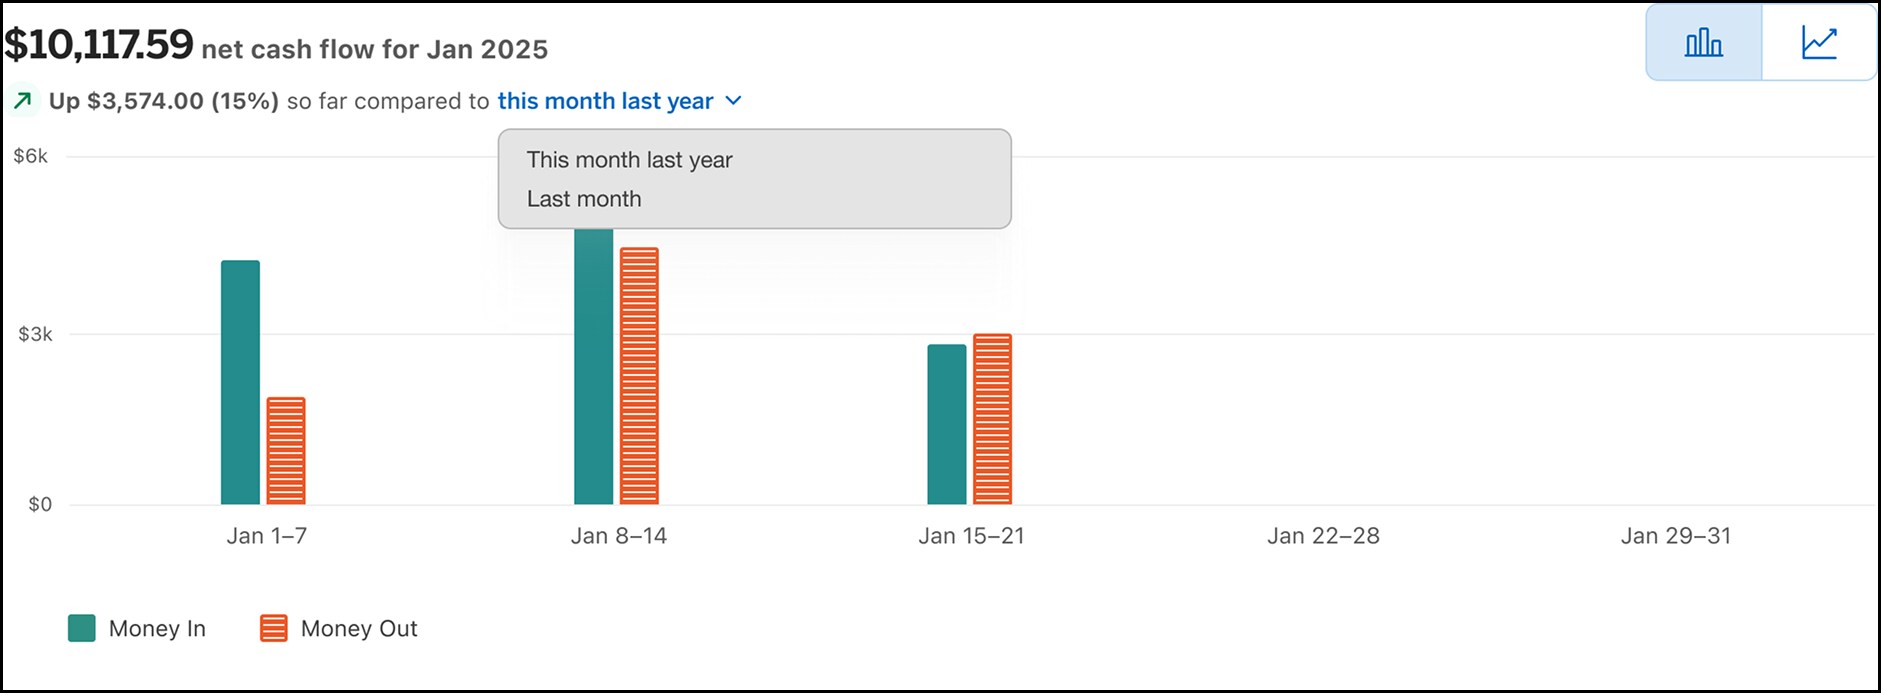Choose 'Last month' from the menu
The width and height of the screenshot is (1881, 693).
(583, 198)
